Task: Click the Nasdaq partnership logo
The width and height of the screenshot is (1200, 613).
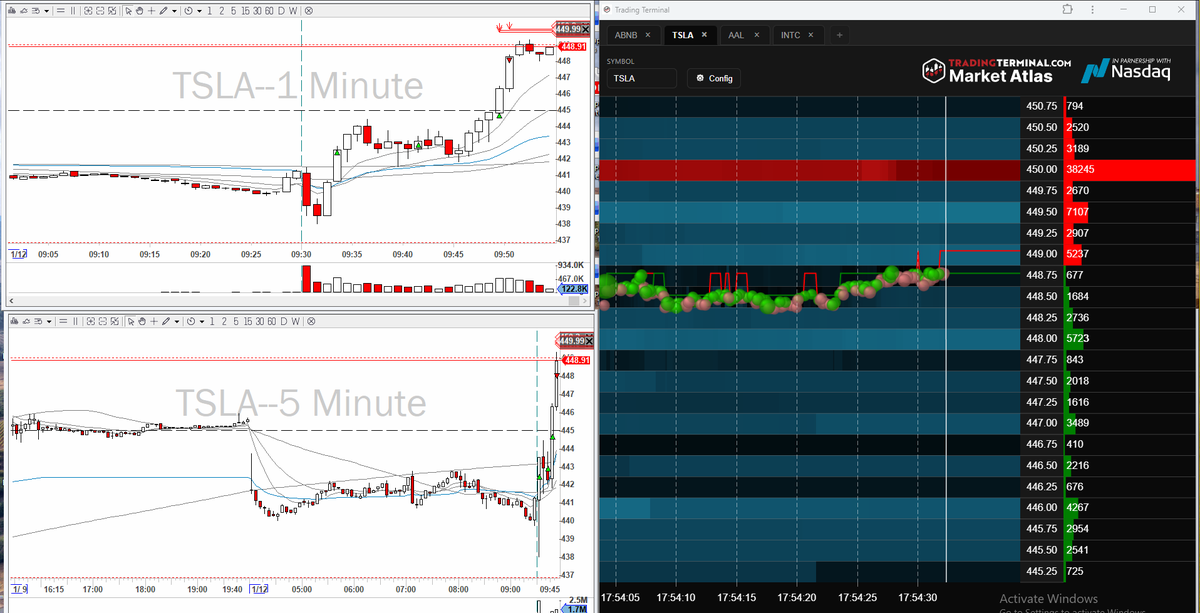Action: click(1125, 70)
